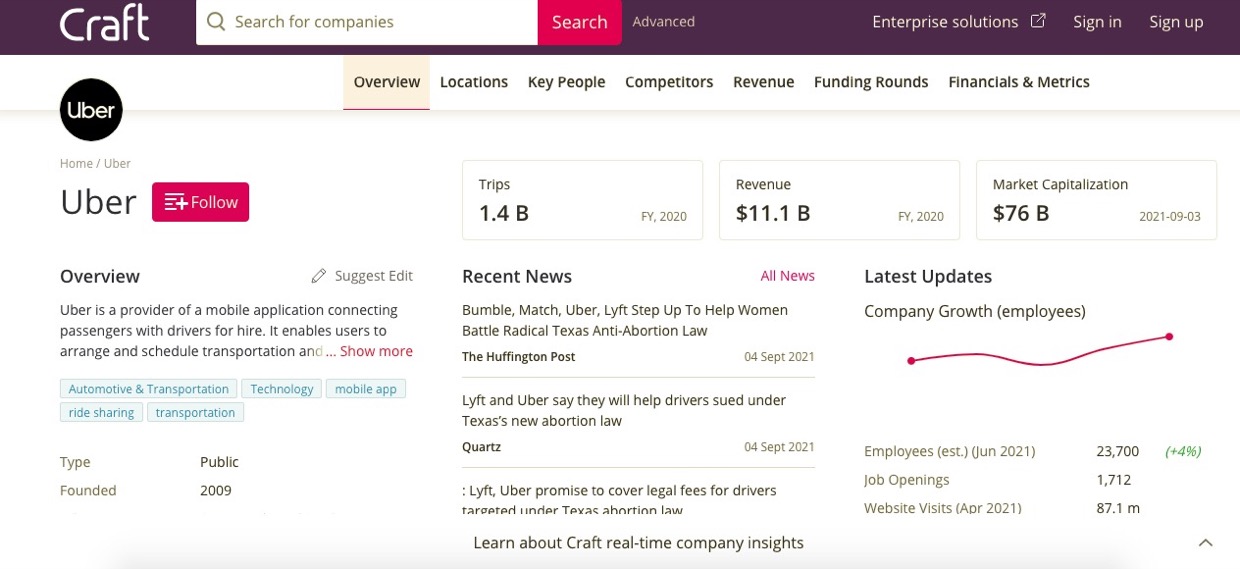
Task: Focus the Search for companies field
Action: (367, 22)
